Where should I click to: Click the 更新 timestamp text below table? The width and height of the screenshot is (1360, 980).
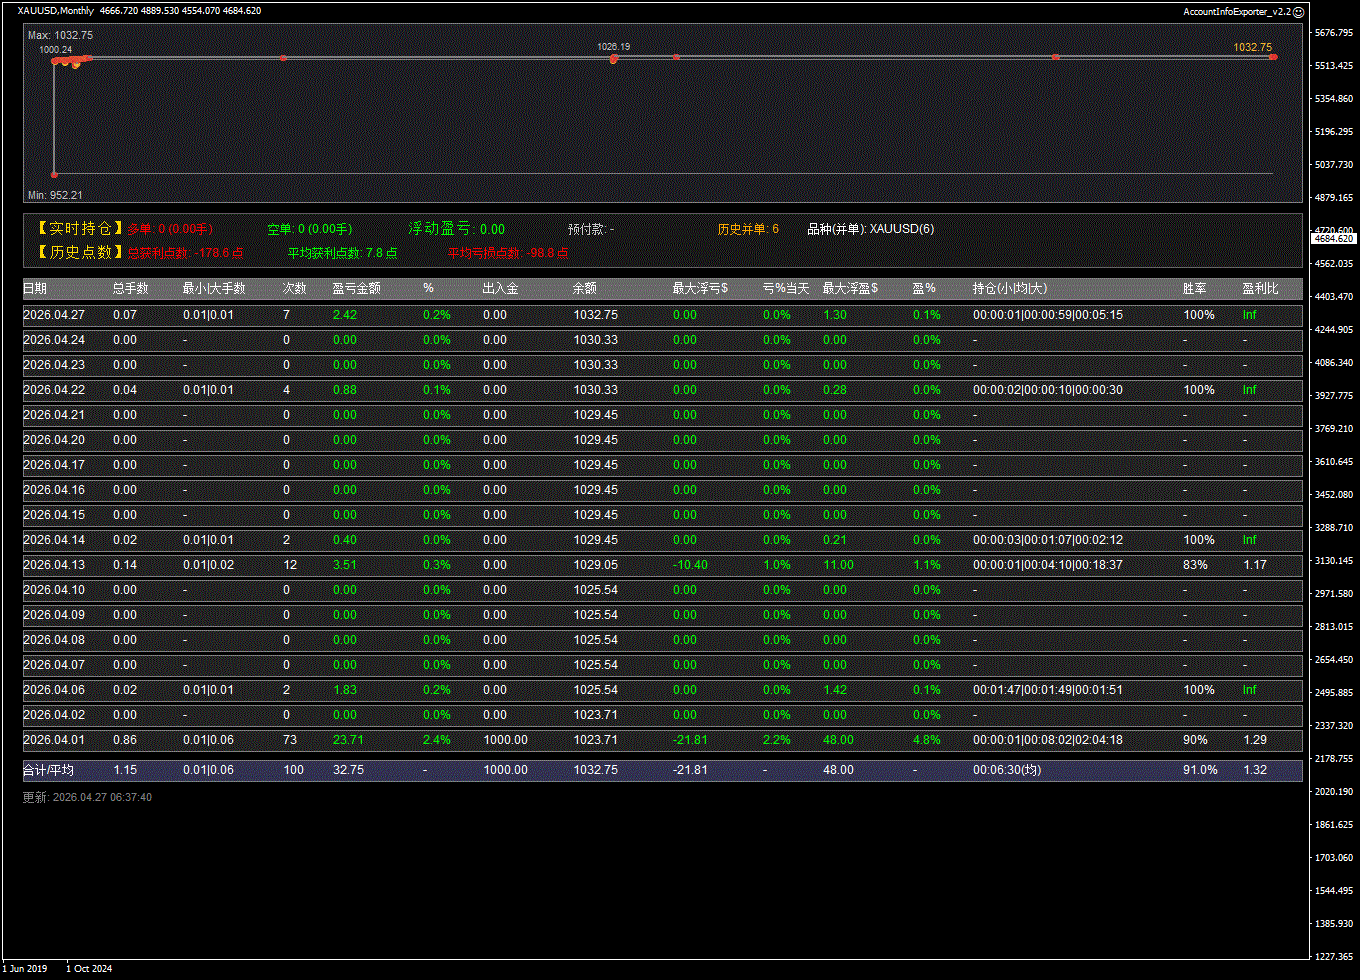pos(87,797)
